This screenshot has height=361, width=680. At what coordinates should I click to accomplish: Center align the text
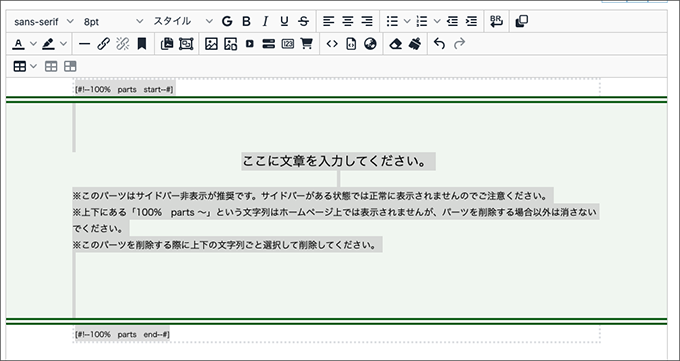click(348, 21)
